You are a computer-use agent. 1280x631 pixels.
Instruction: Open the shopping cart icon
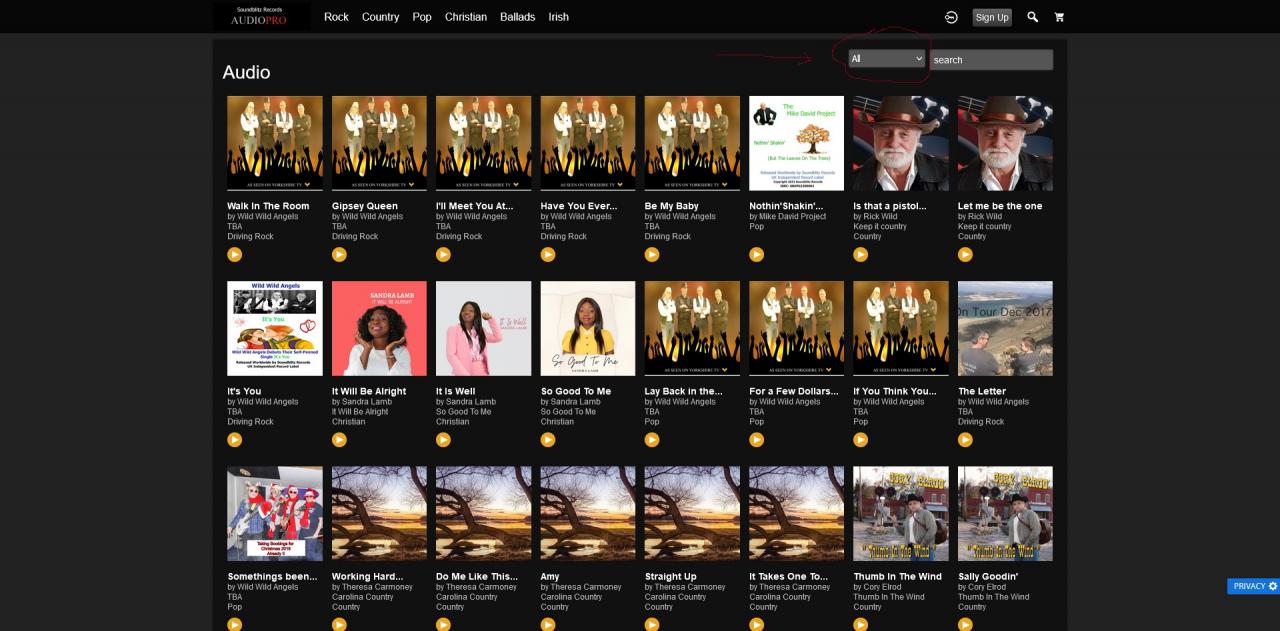[x=1059, y=17]
